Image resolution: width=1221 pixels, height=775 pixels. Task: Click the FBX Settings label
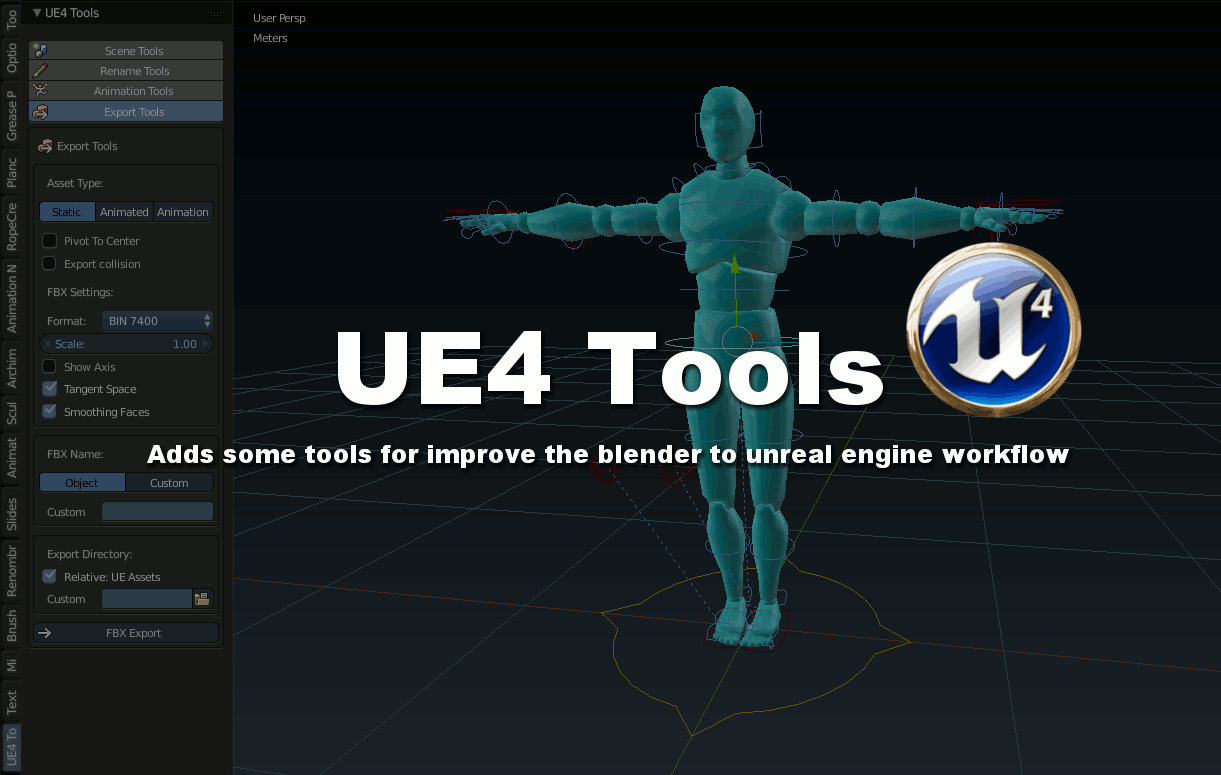[80, 292]
